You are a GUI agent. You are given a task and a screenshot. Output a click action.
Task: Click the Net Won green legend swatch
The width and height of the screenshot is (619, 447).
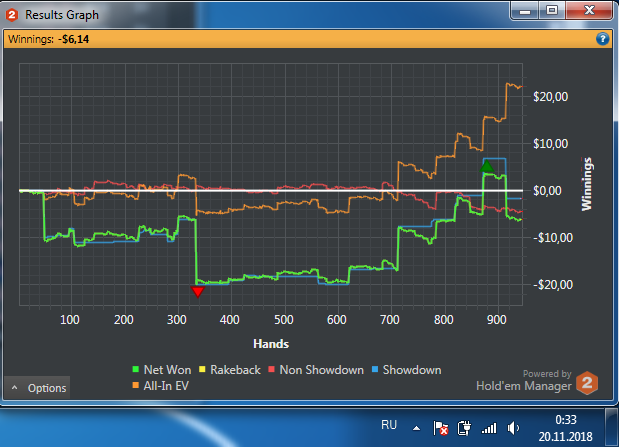[135, 370]
